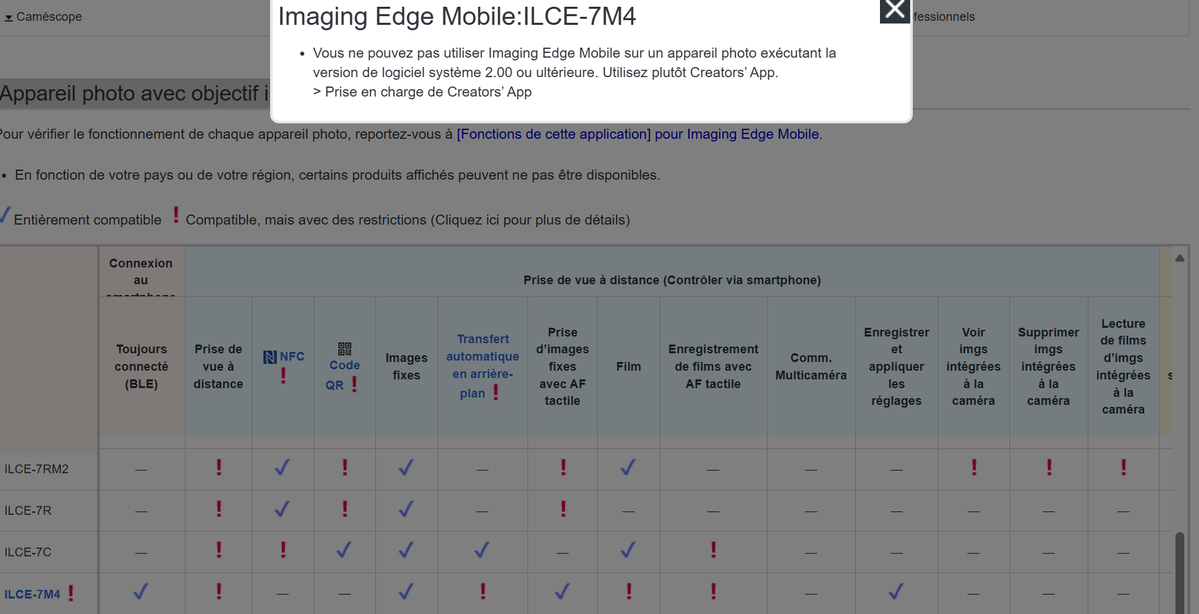Close the Imaging Edge Mobile ILCE-7M4 popup
Screen dimensions: 1199x614
[x=894, y=11]
